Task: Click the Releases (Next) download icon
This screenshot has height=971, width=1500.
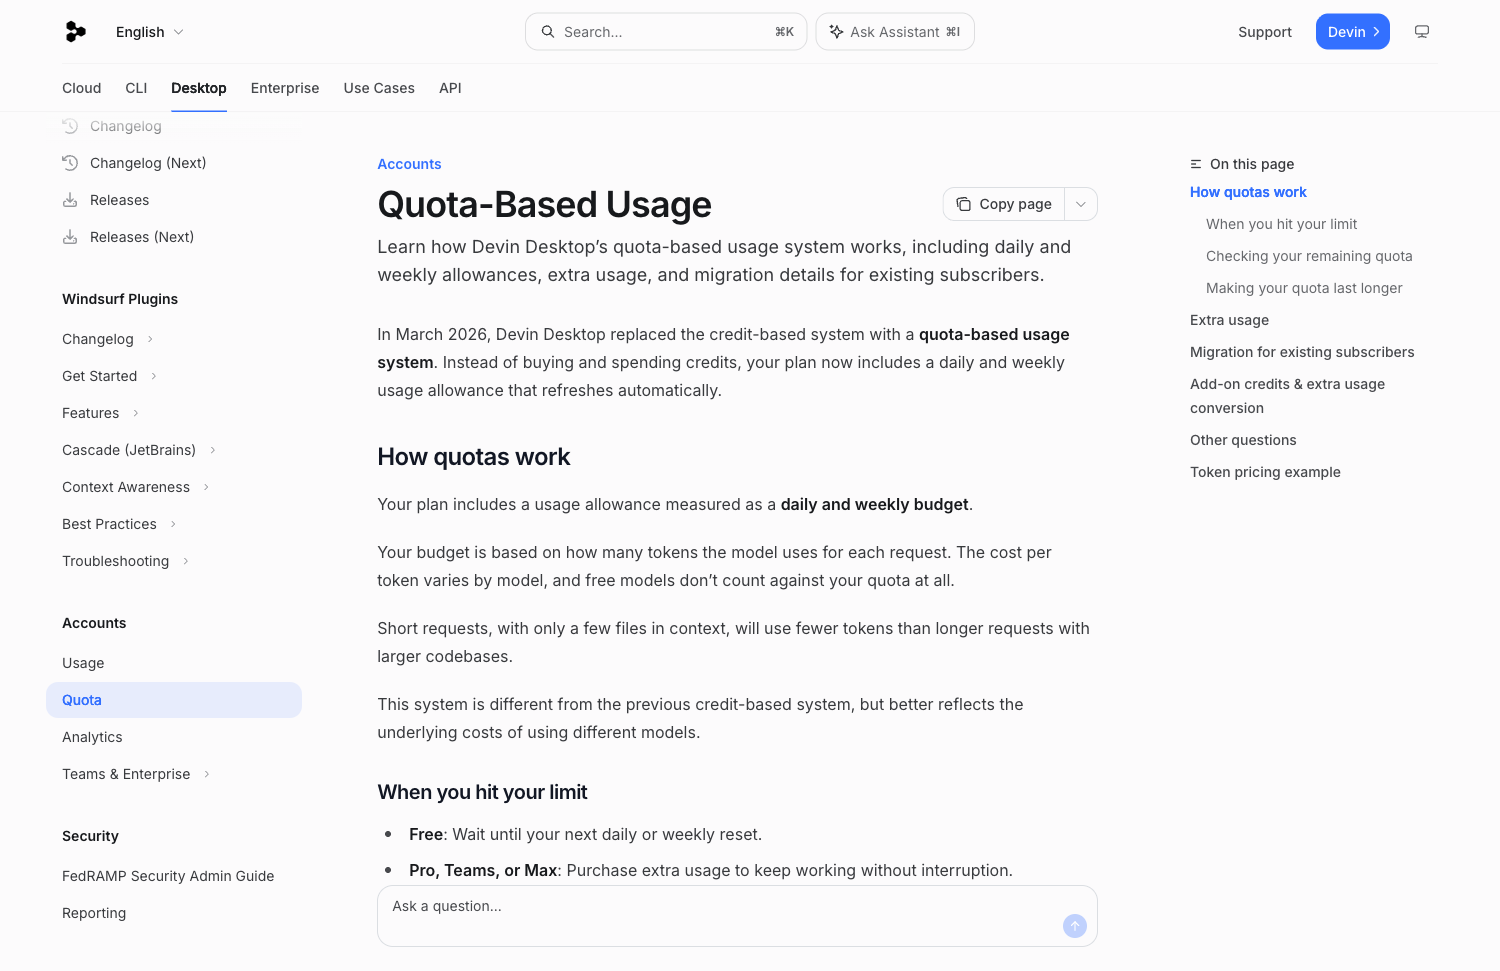Action: click(x=70, y=237)
